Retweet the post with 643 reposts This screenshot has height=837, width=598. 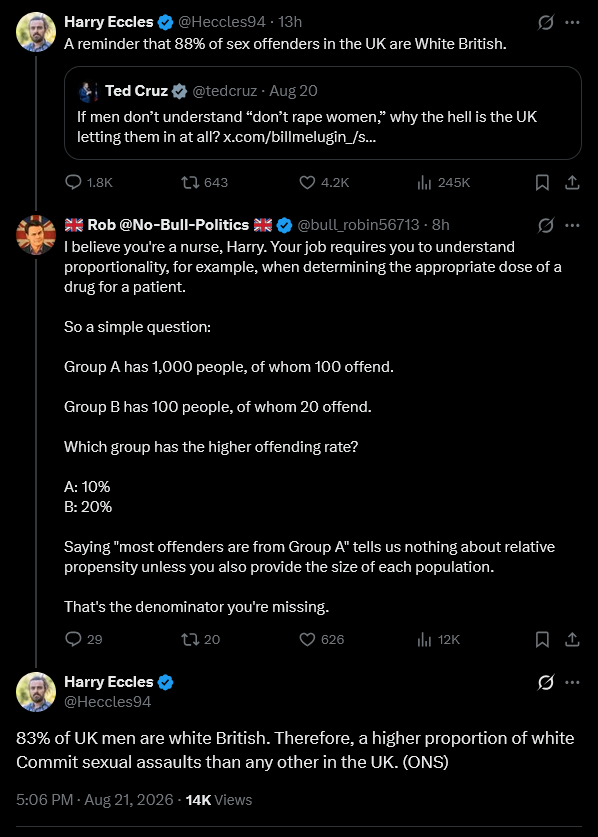click(204, 183)
